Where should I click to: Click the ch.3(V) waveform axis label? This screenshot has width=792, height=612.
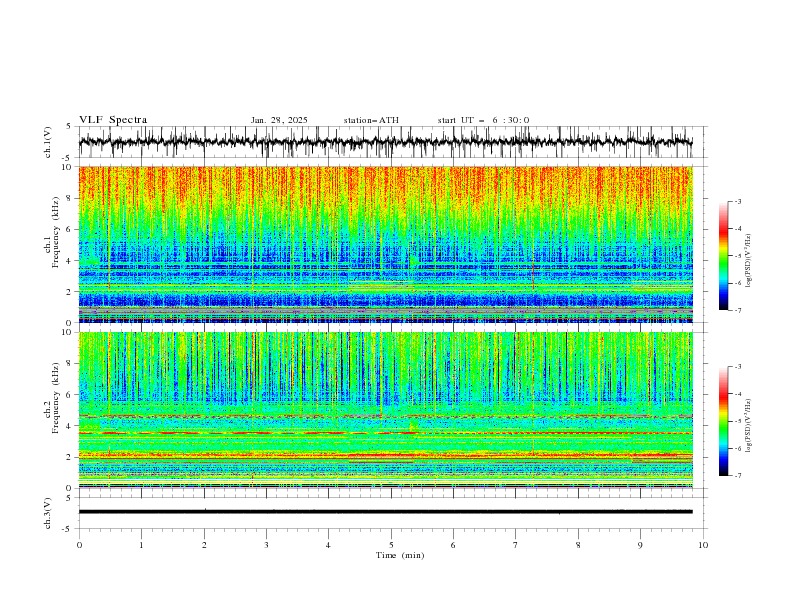(x=48, y=513)
